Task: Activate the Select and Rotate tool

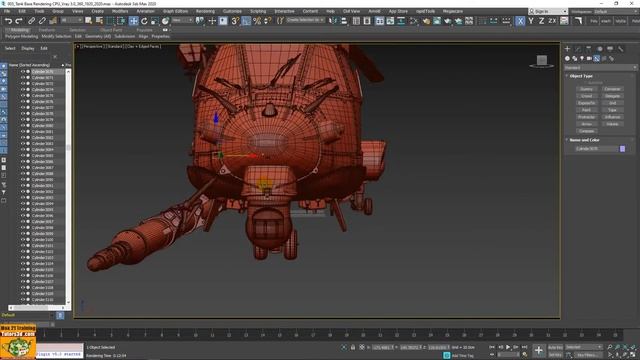Action: (144, 21)
